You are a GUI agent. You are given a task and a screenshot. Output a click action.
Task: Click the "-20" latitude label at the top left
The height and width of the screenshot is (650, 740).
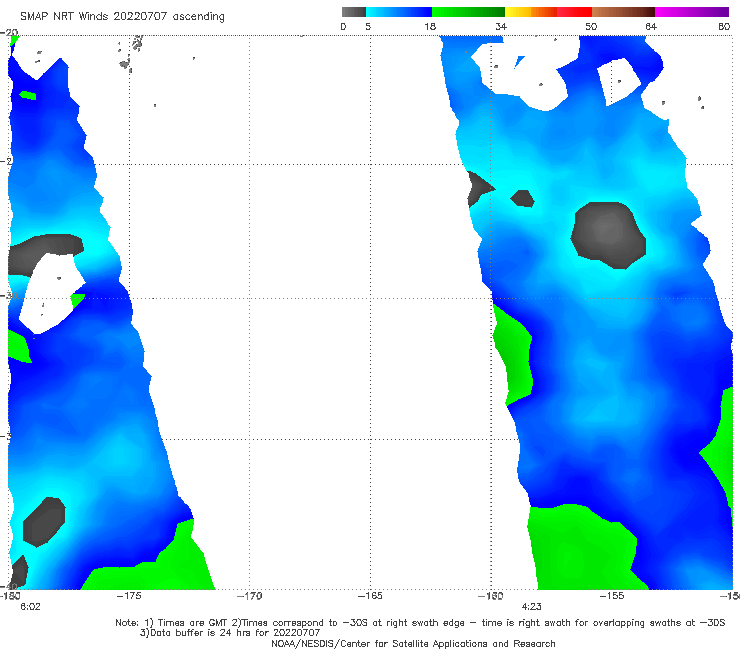[9, 33]
